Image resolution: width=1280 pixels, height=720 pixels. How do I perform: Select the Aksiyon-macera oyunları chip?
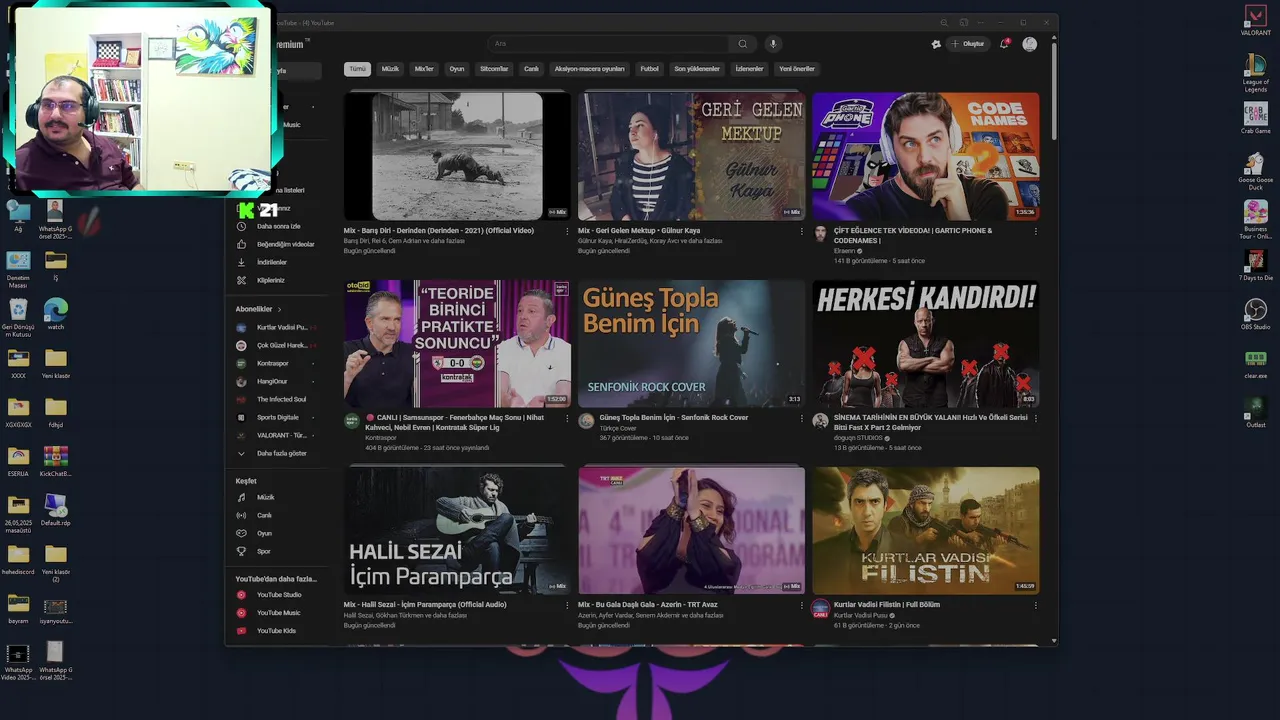(590, 69)
